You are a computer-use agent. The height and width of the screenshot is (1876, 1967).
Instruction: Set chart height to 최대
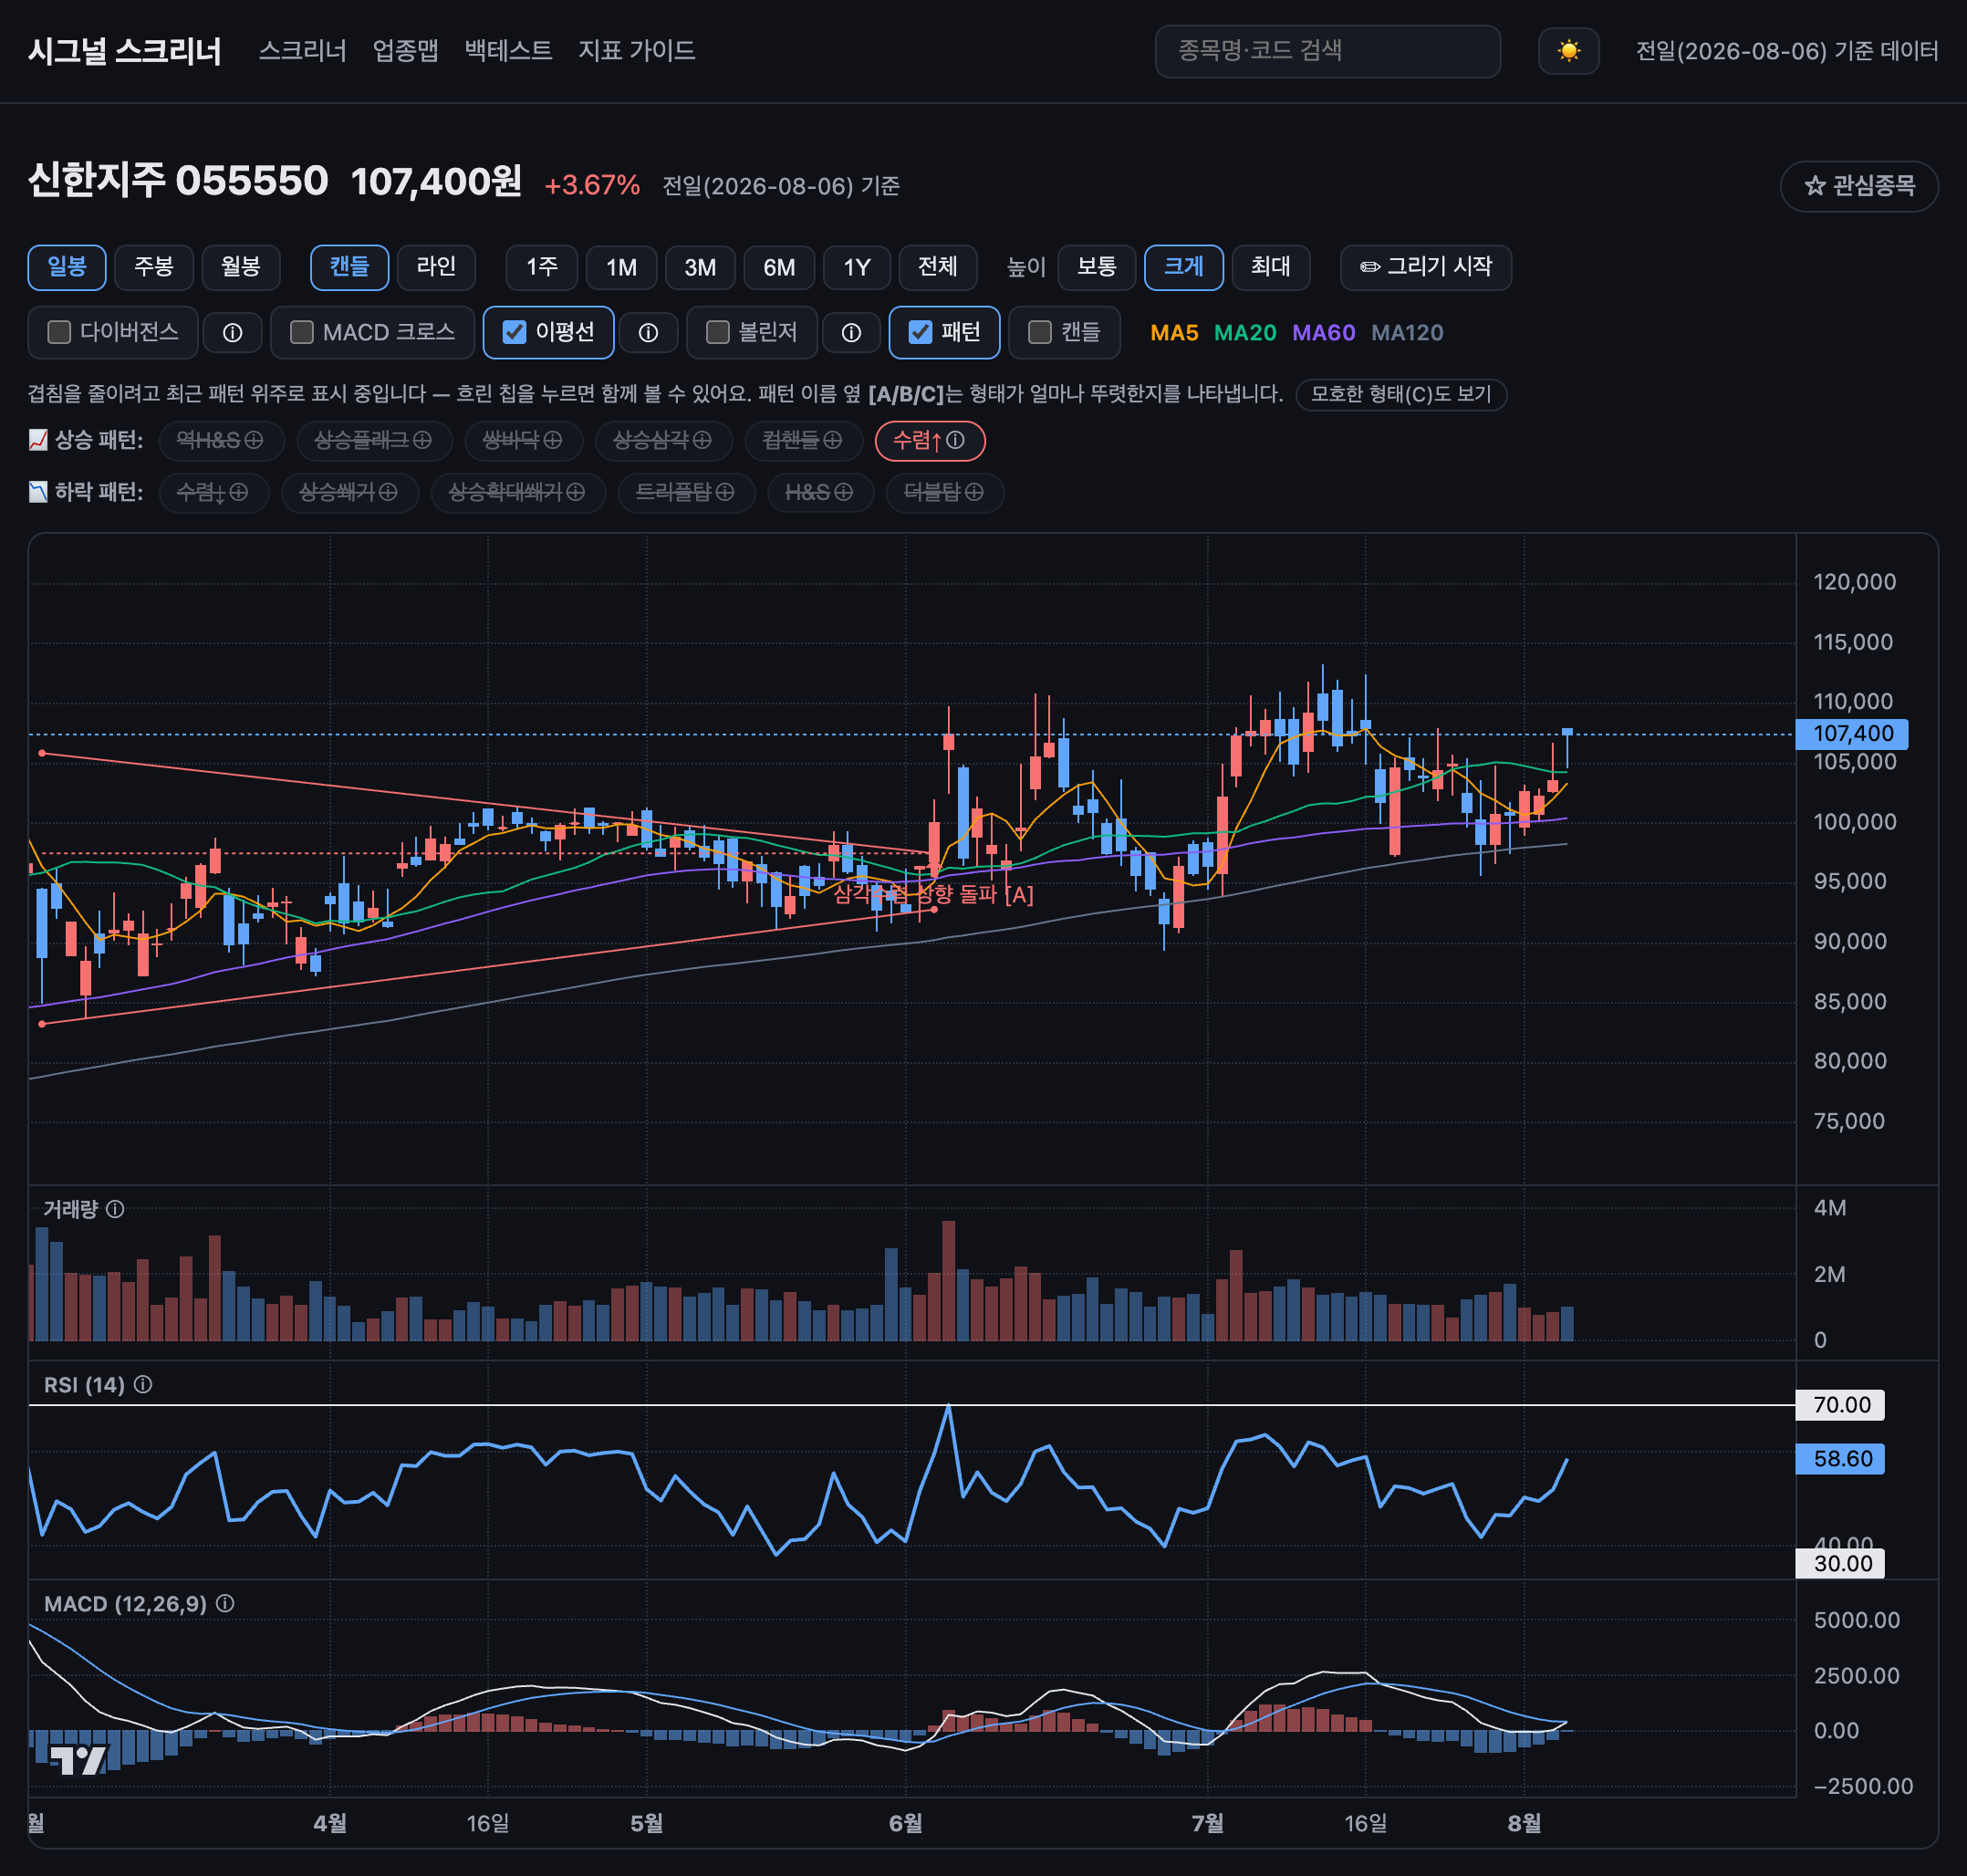[1270, 267]
